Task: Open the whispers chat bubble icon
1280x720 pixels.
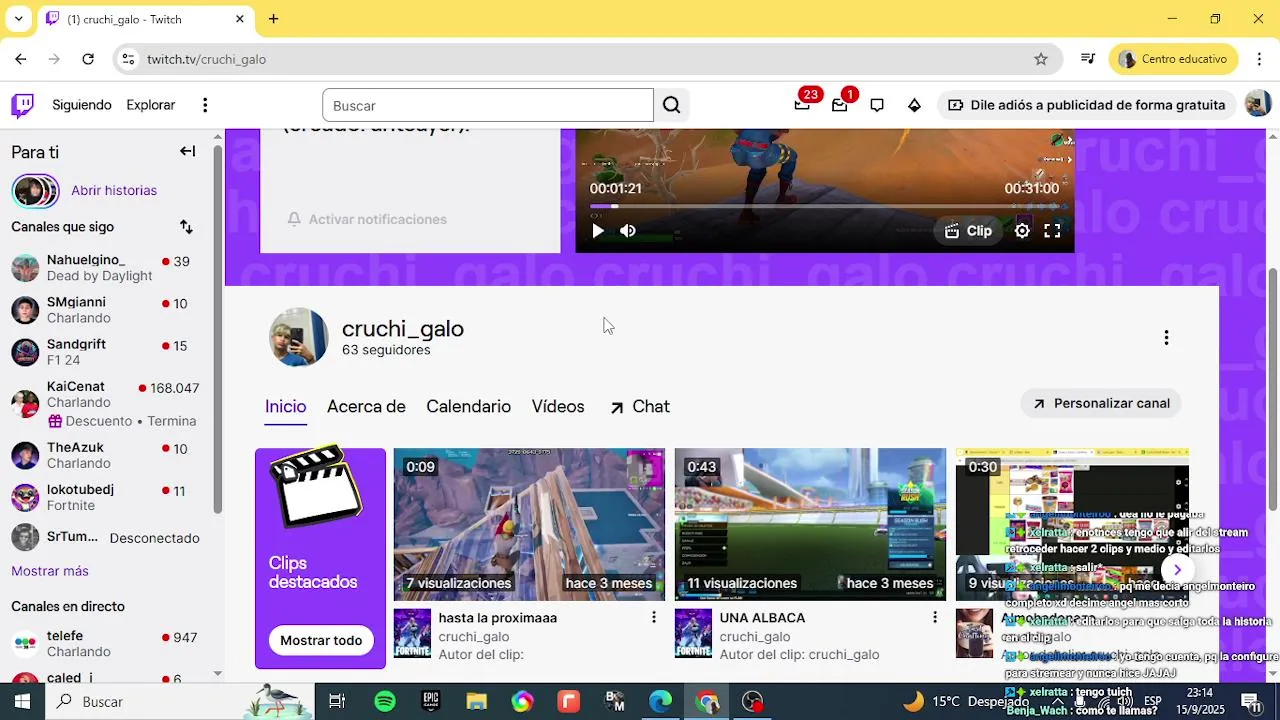Action: [x=877, y=105]
